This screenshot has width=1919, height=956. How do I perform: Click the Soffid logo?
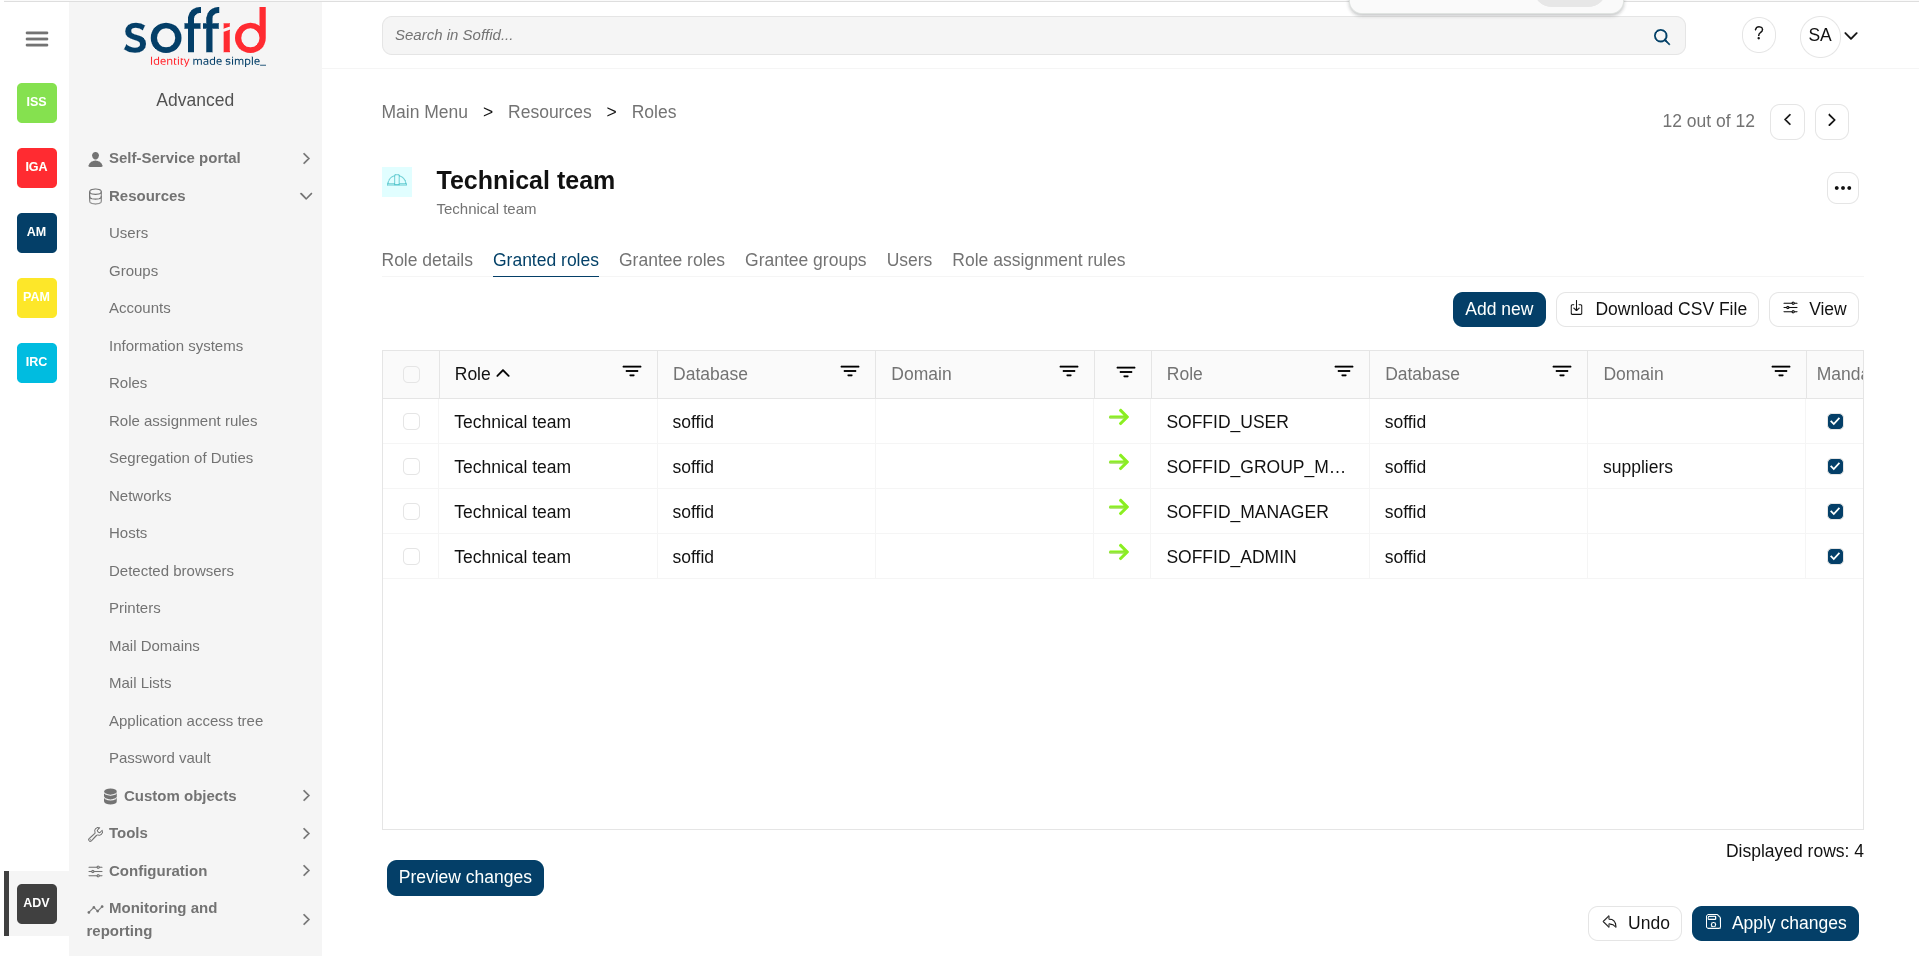click(195, 37)
